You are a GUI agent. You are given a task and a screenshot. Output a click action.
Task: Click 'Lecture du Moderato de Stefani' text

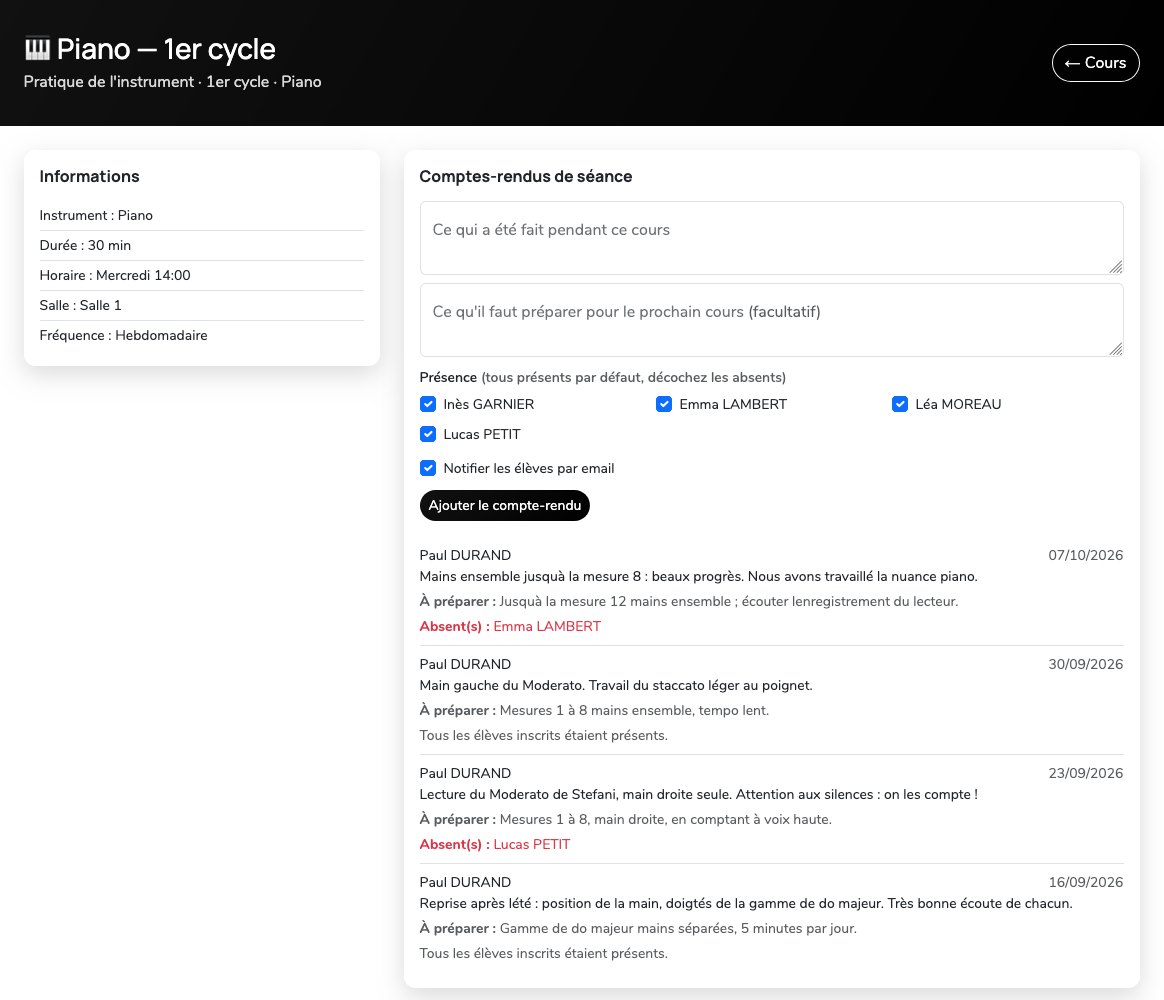(699, 795)
